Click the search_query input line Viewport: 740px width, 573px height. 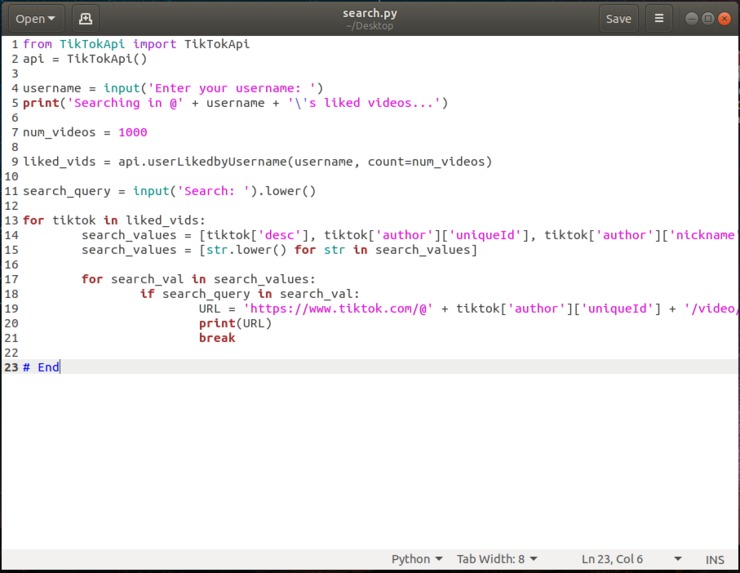point(169,191)
